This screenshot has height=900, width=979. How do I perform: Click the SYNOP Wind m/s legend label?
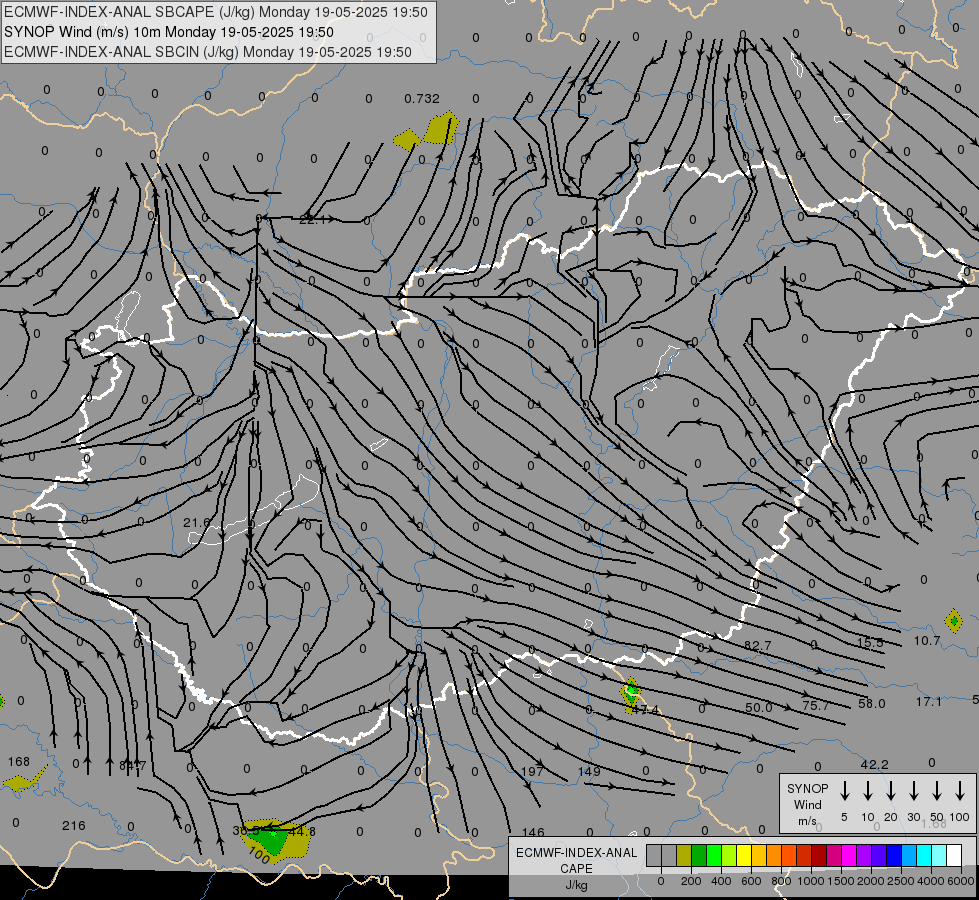(x=807, y=804)
